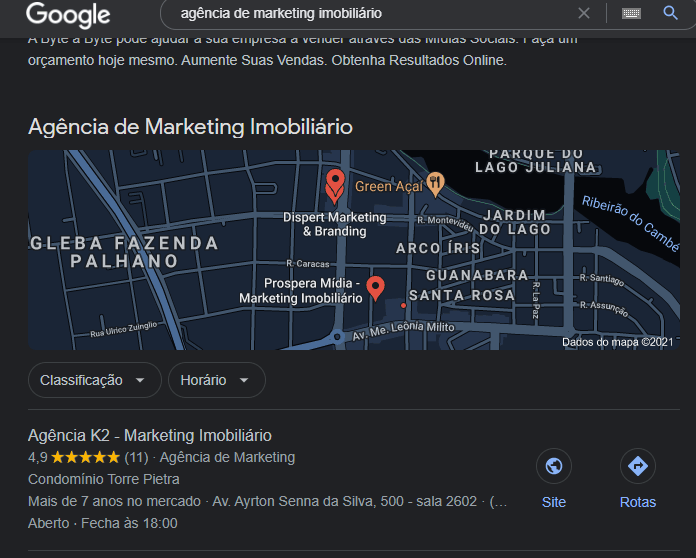Viewport: 696px width, 558px height.
Task: Open the Classificação filter dropdown
Action: tap(95, 380)
